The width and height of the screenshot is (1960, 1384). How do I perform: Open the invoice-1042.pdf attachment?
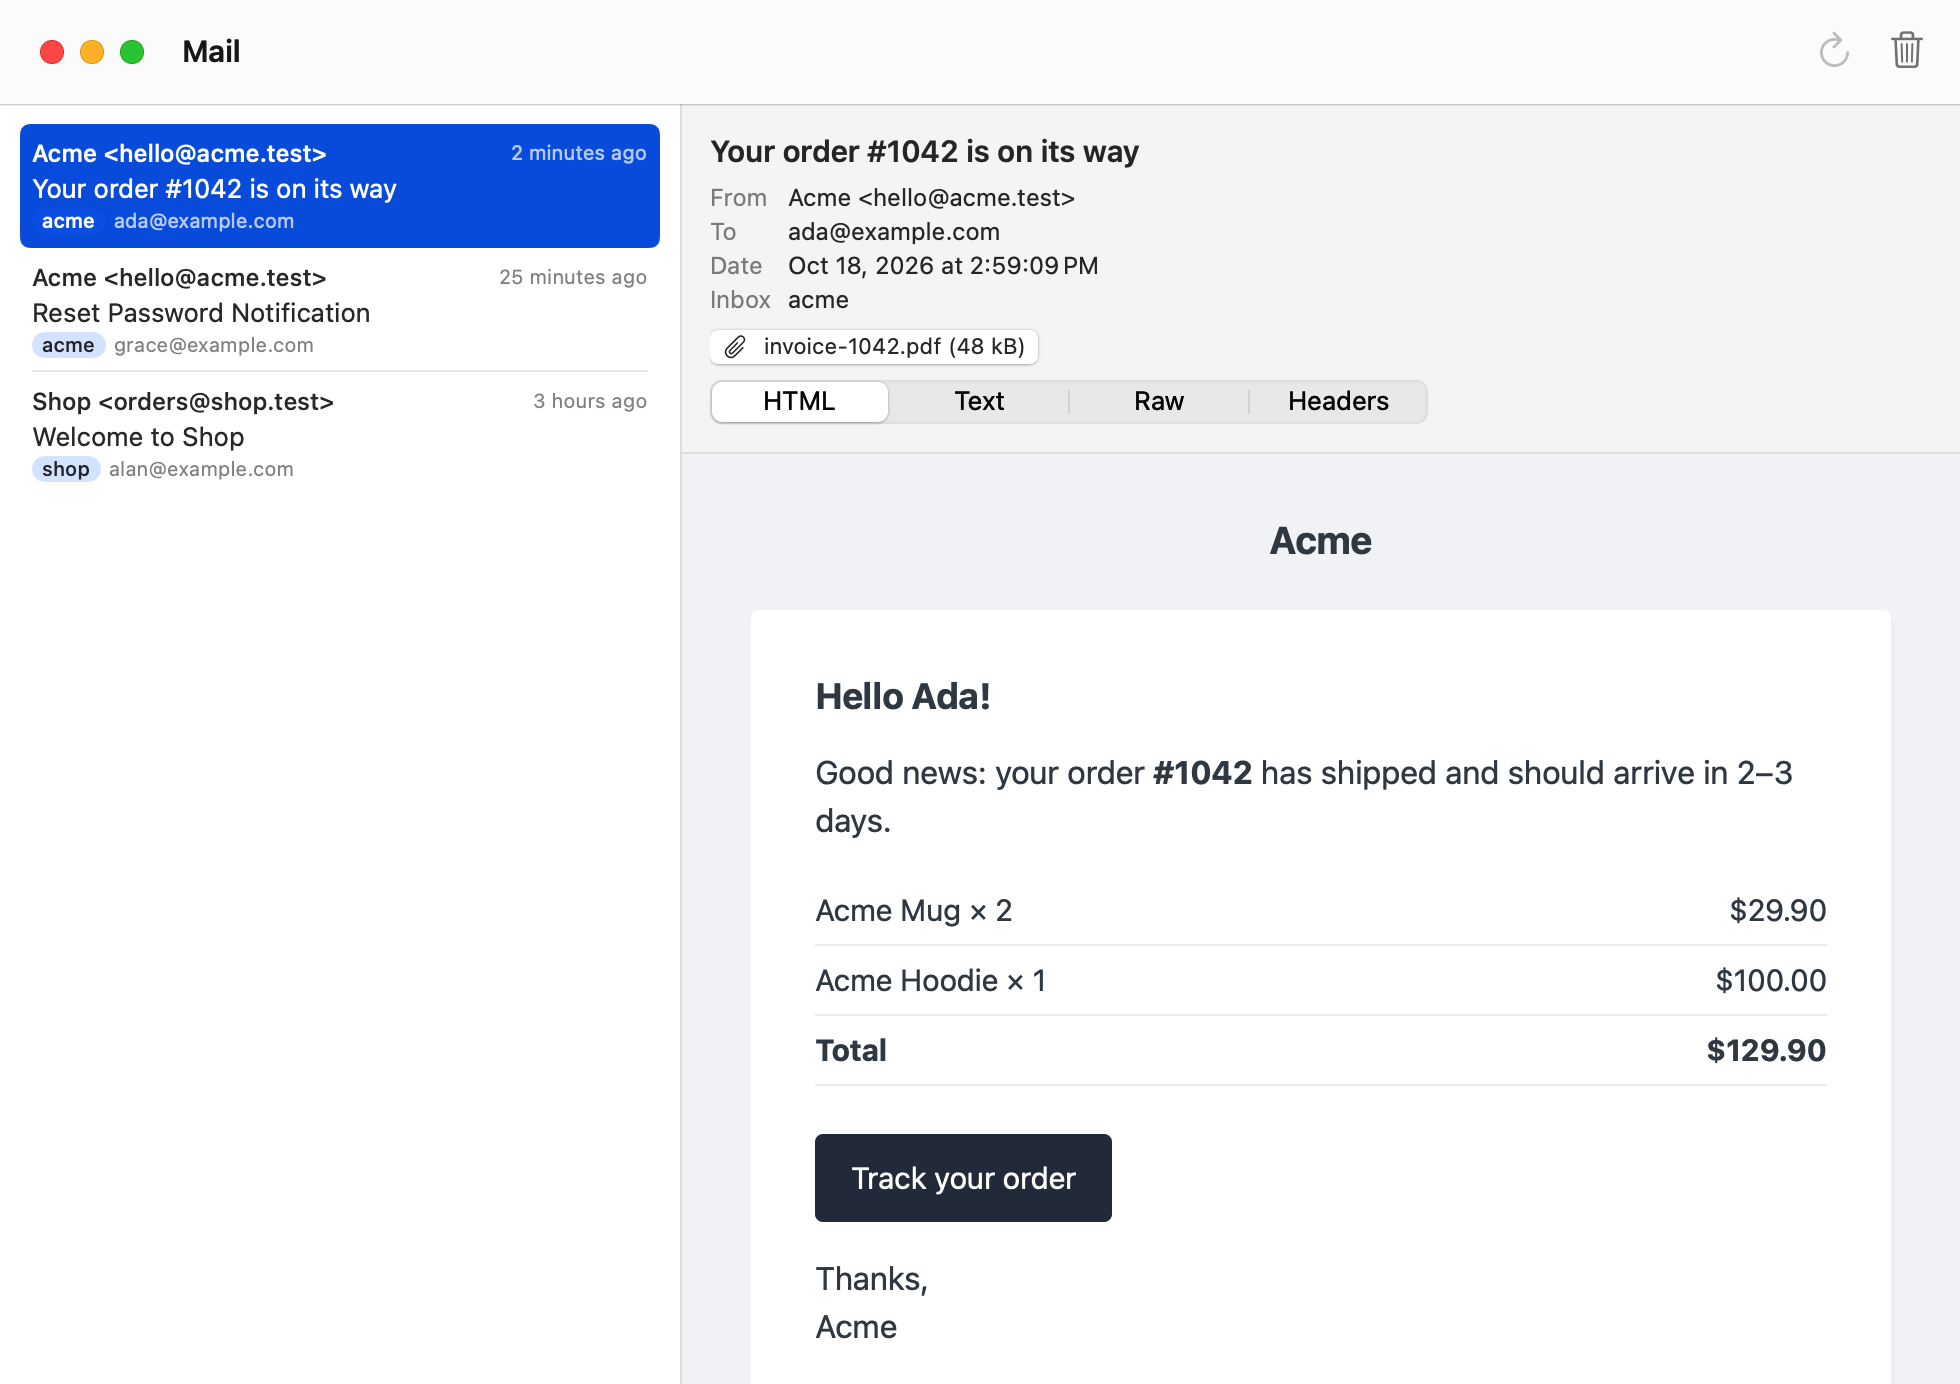tap(874, 347)
